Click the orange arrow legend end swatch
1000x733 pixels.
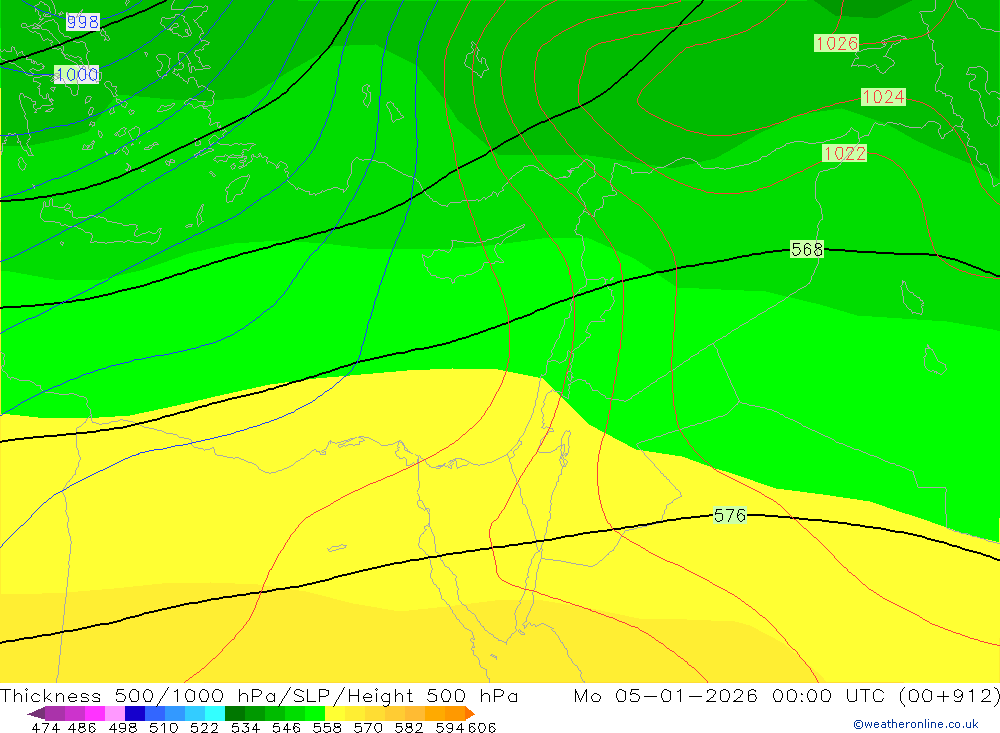pos(469,713)
